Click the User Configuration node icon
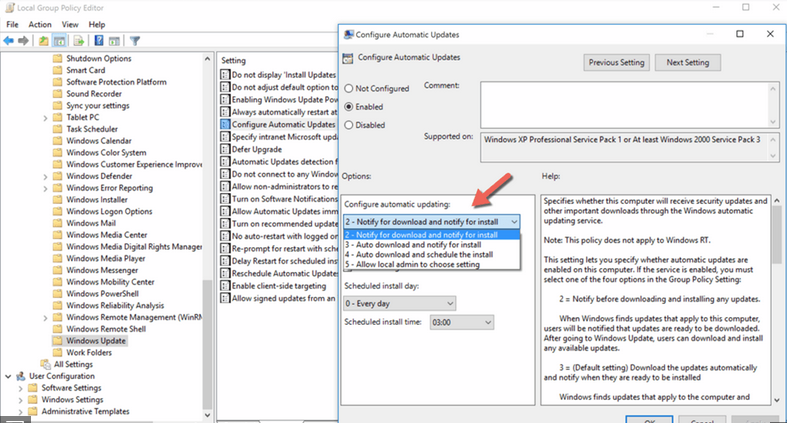 click(x=21, y=376)
